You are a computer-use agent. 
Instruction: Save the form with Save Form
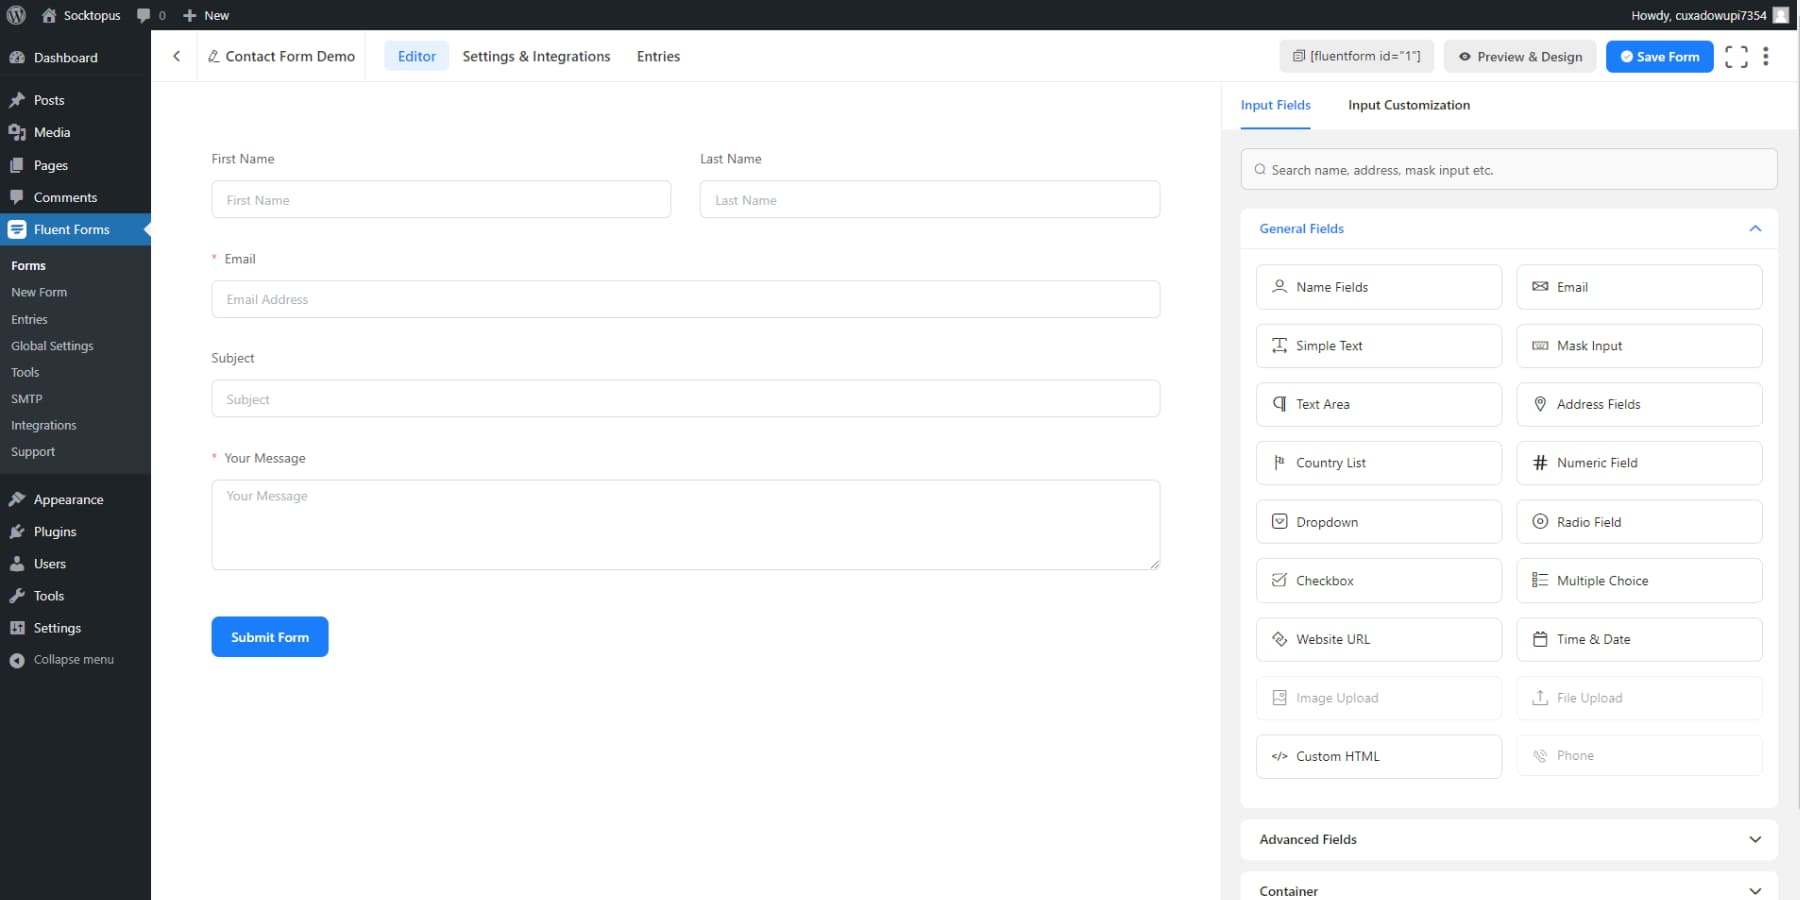point(1659,56)
